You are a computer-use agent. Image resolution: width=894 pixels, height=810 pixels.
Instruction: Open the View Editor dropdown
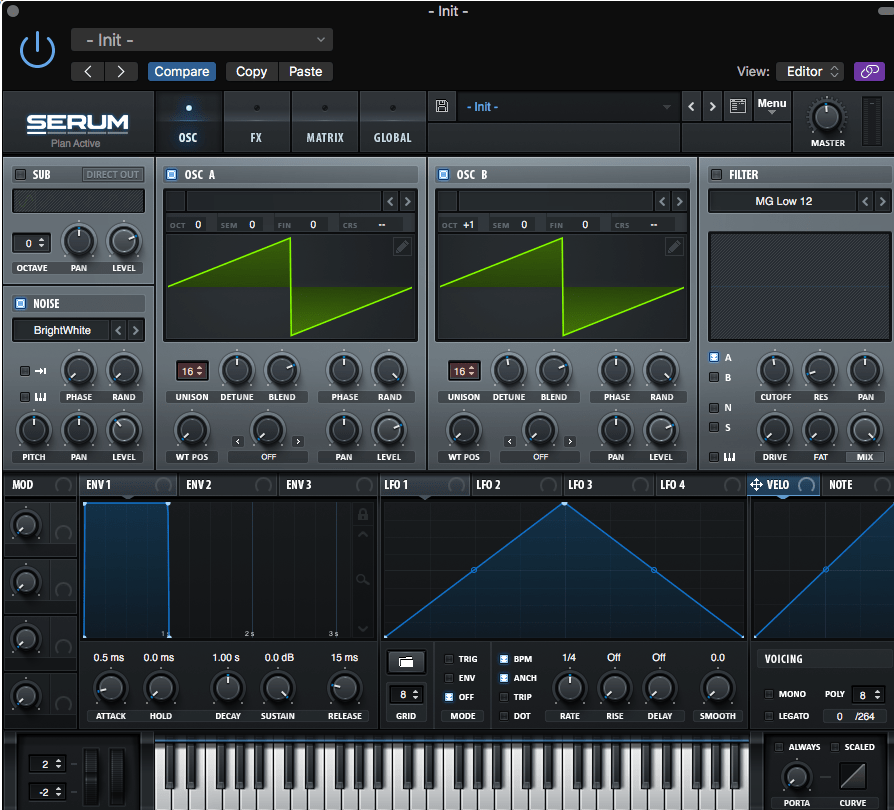810,71
